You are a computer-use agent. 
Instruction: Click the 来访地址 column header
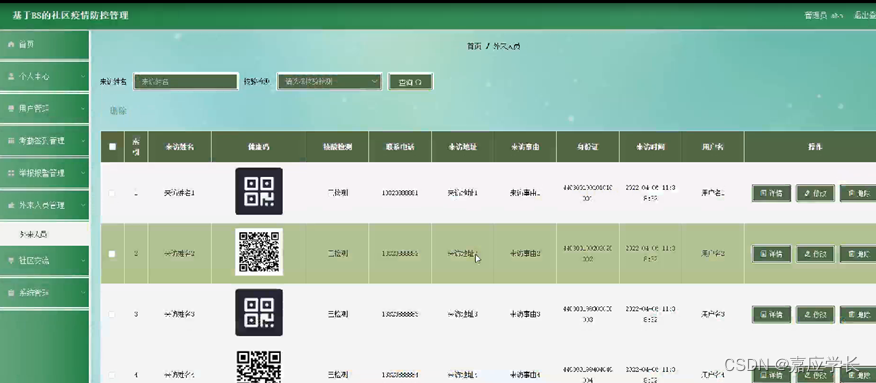pyautogui.click(x=463, y=147)
